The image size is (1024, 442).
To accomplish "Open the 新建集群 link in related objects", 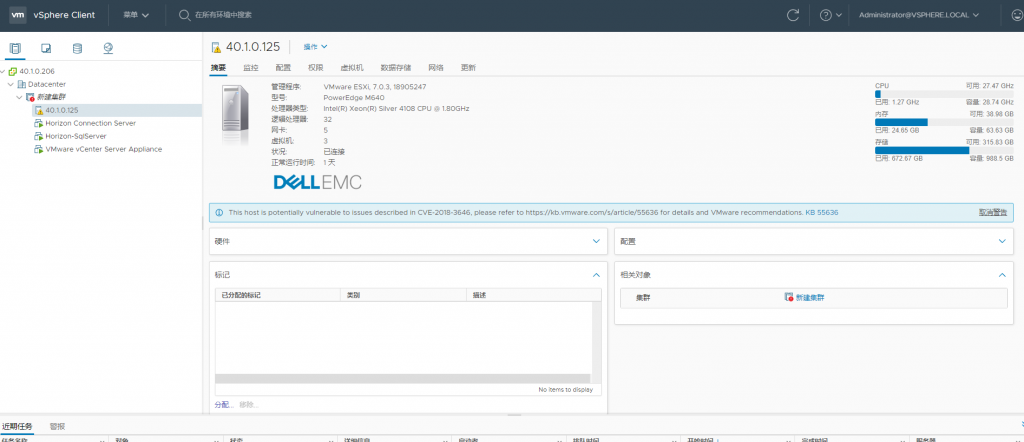I will (x=810, y=297).
